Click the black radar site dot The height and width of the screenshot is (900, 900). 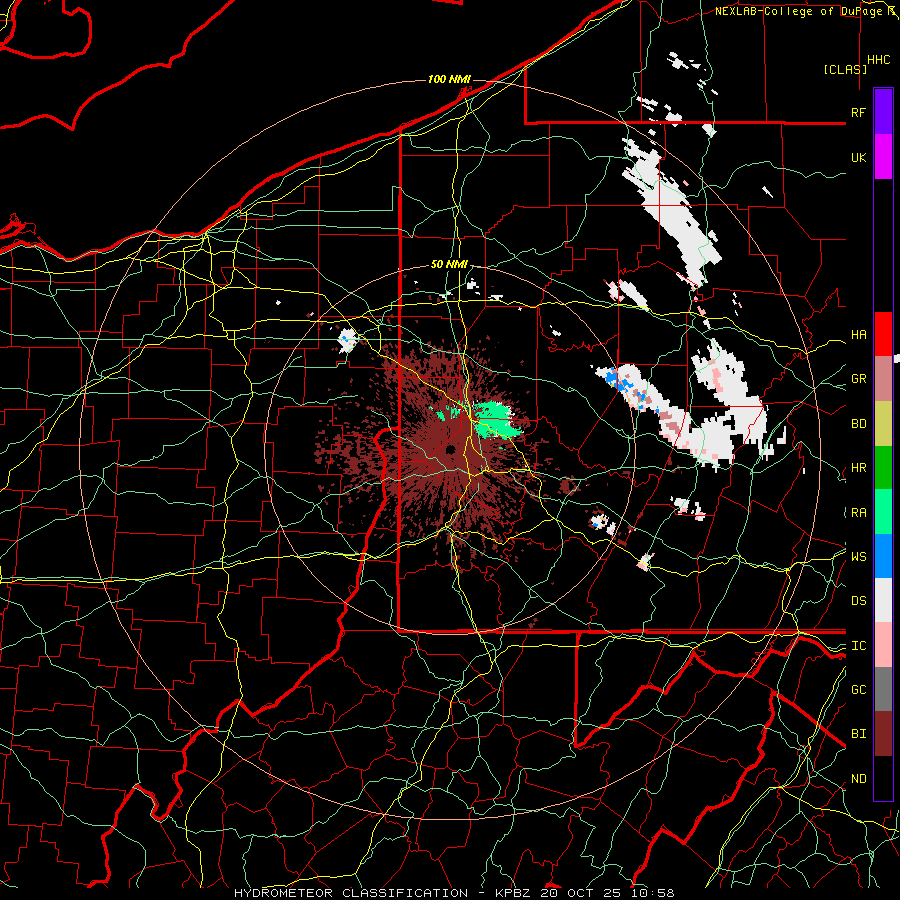tap(451, 449)
